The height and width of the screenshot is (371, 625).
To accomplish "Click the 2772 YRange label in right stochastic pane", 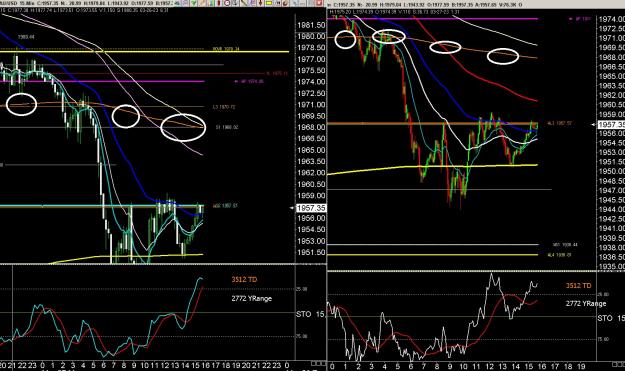I will tap(586, 303).
